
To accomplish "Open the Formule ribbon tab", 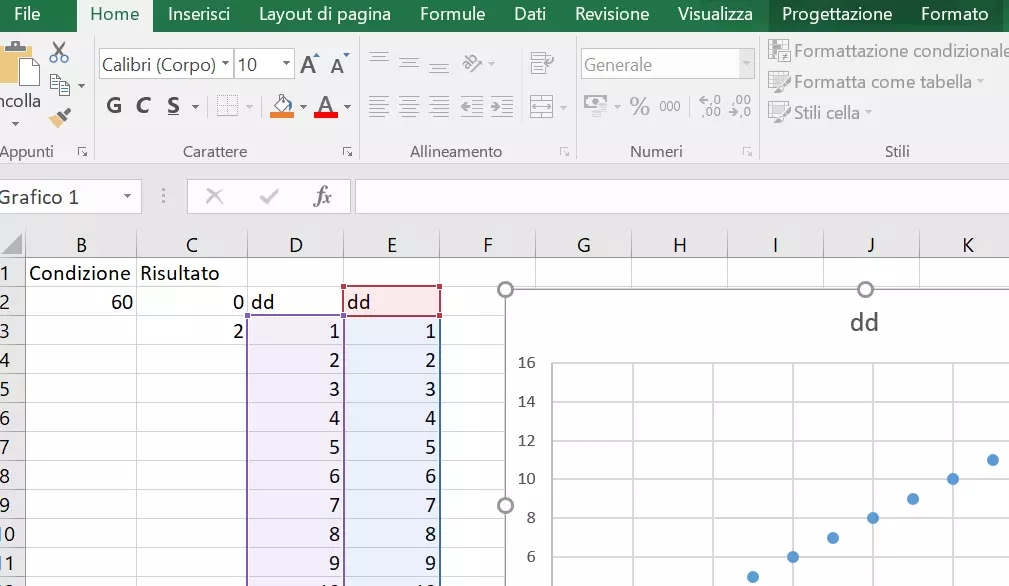I will tap(452, 15).
